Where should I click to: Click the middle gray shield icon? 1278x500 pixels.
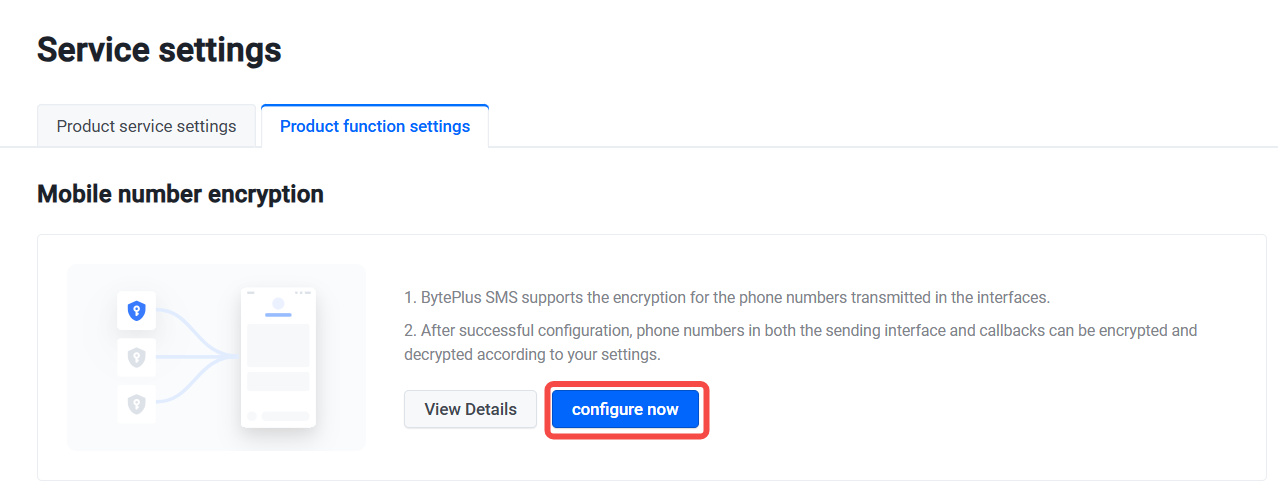point(137,357)
